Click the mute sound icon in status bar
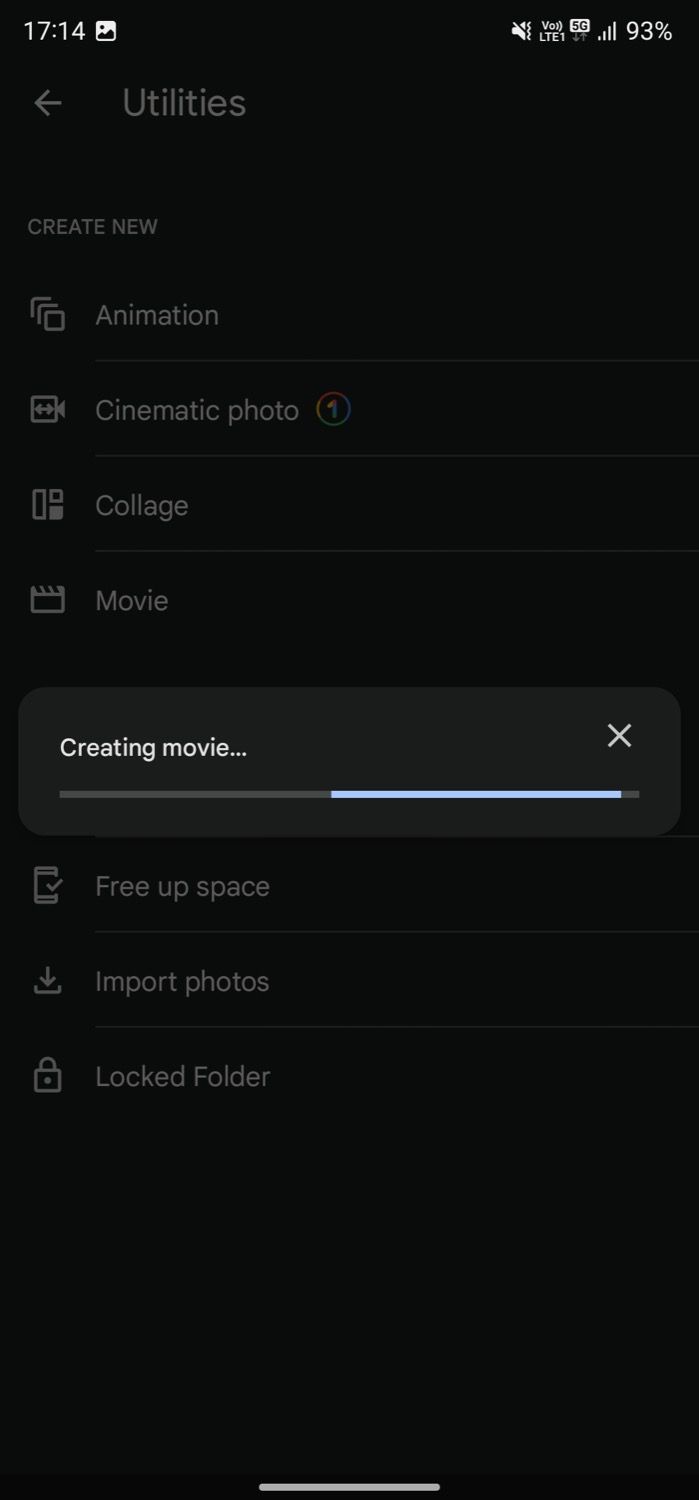 click(521, 31)
